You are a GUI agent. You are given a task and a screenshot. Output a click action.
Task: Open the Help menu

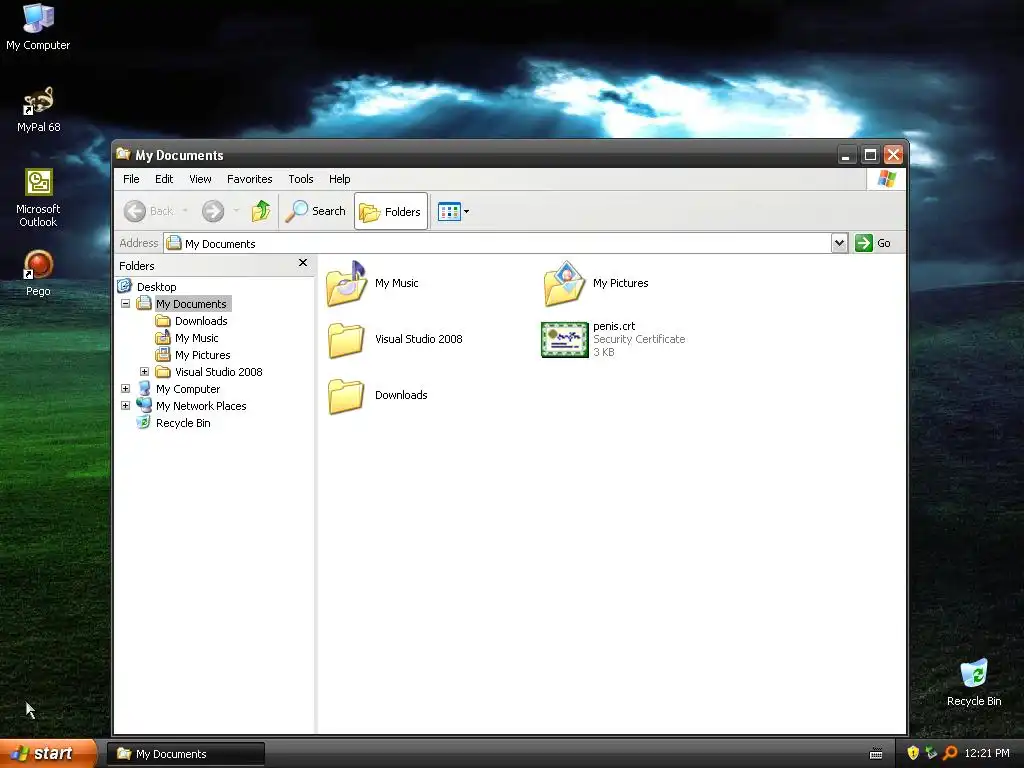pyautogui.click(x=340, y=179)
